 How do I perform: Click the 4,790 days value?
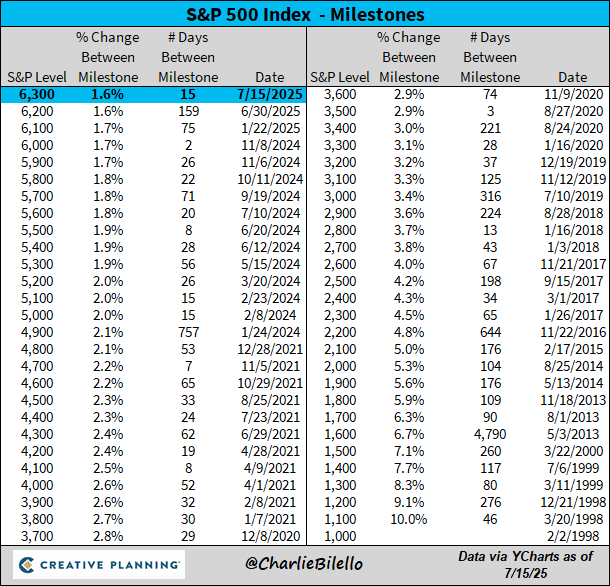(490, 434)
